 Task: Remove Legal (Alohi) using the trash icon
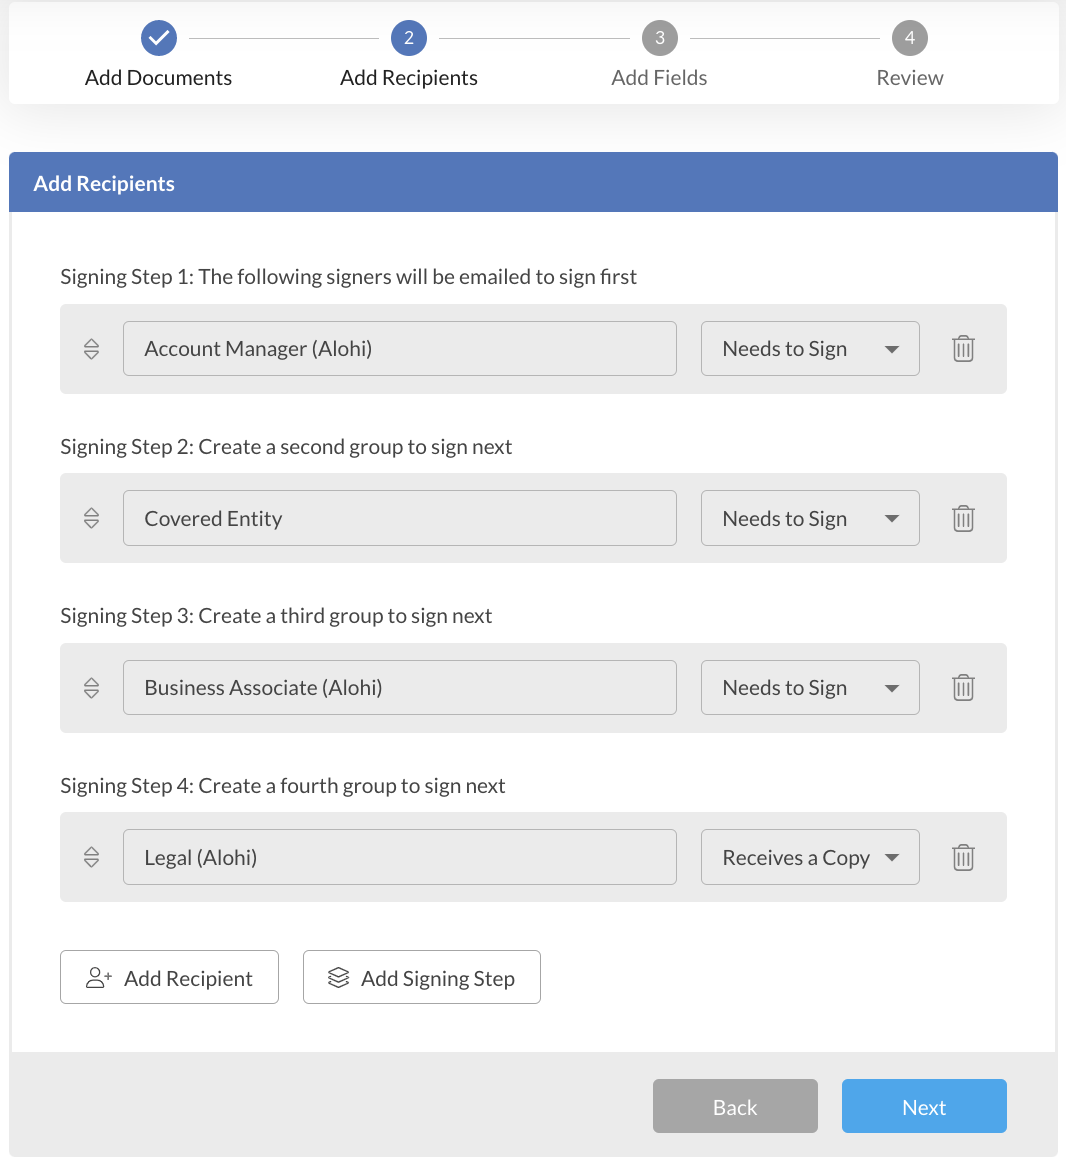tap(963, 857)
